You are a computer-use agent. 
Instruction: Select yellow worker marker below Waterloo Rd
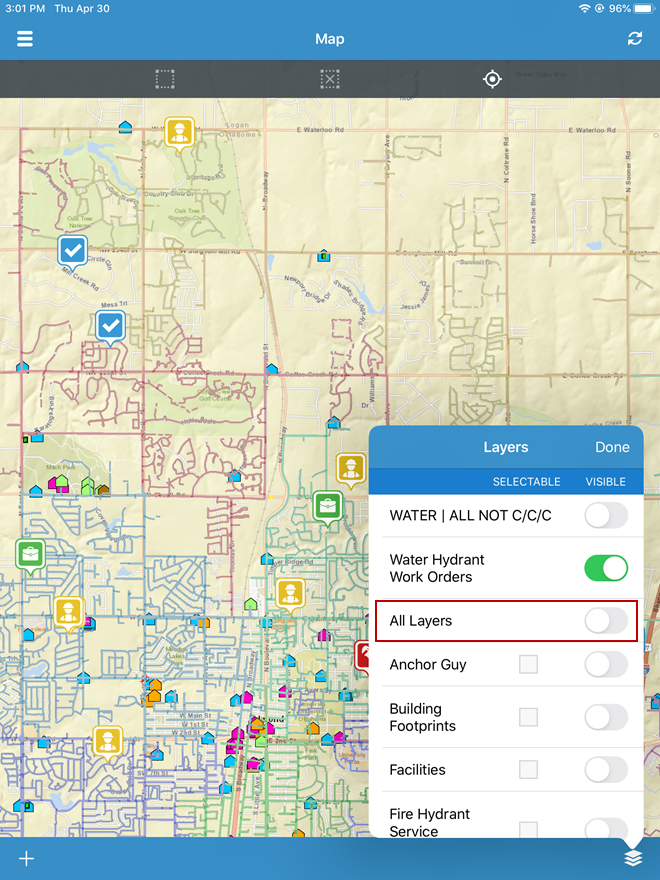coord(179,132)
